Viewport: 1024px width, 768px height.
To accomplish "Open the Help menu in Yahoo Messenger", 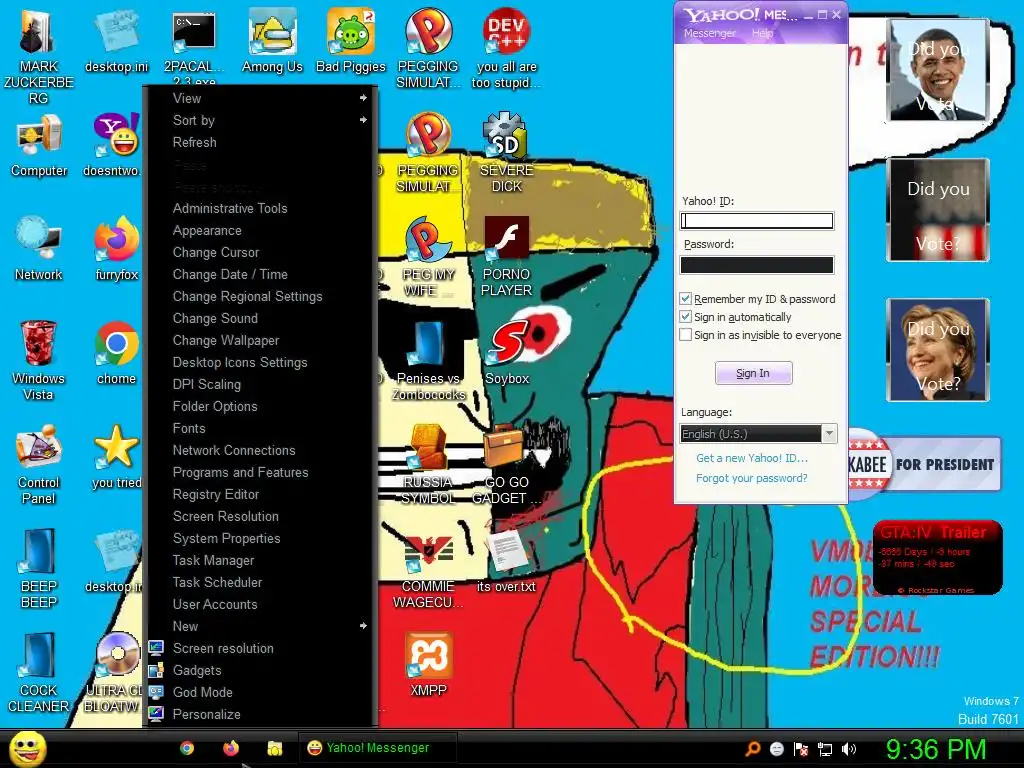I will (762, 33).
